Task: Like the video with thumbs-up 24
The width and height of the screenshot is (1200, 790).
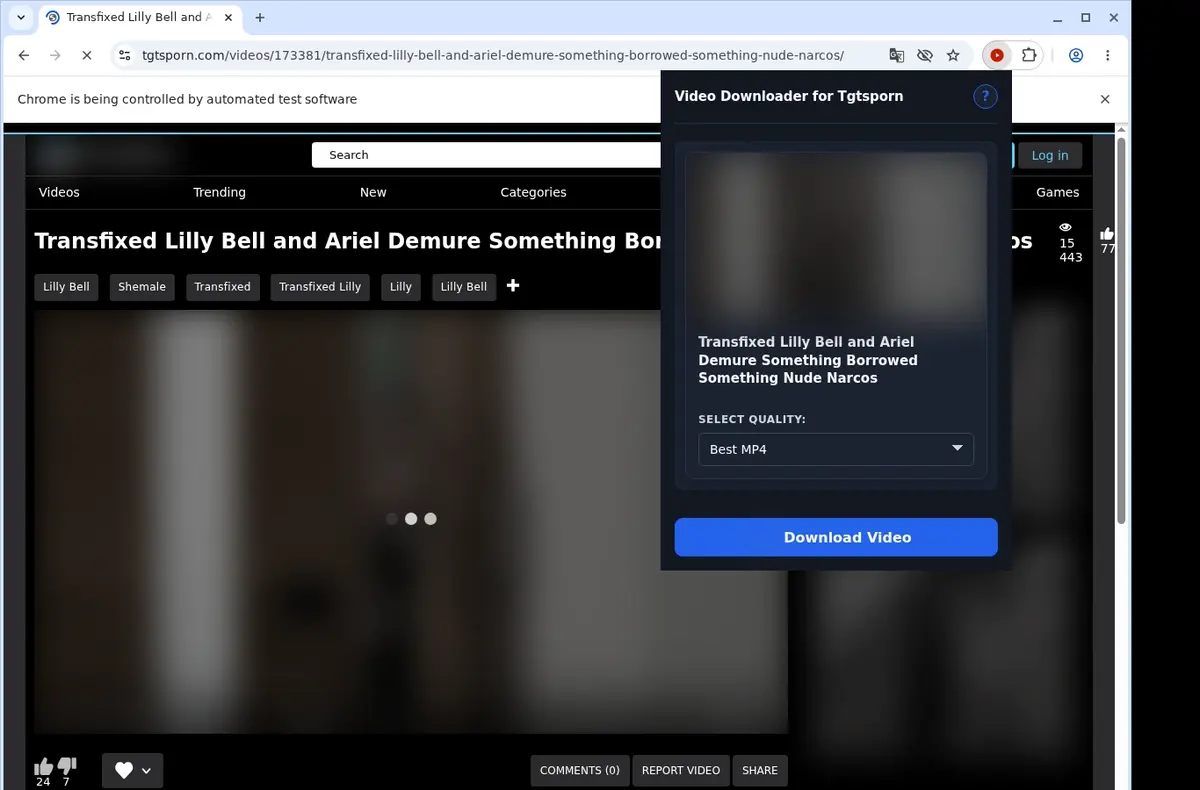Action: coord(43,766)
